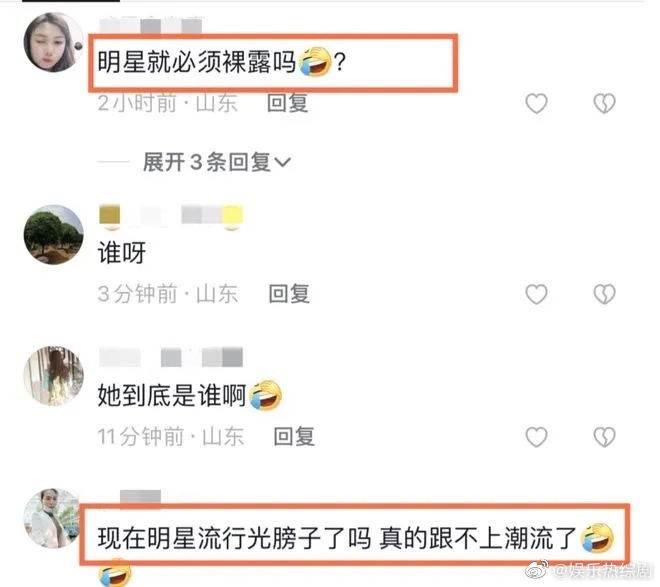Open the bottom commenter's avatar profile

point(52,518)
